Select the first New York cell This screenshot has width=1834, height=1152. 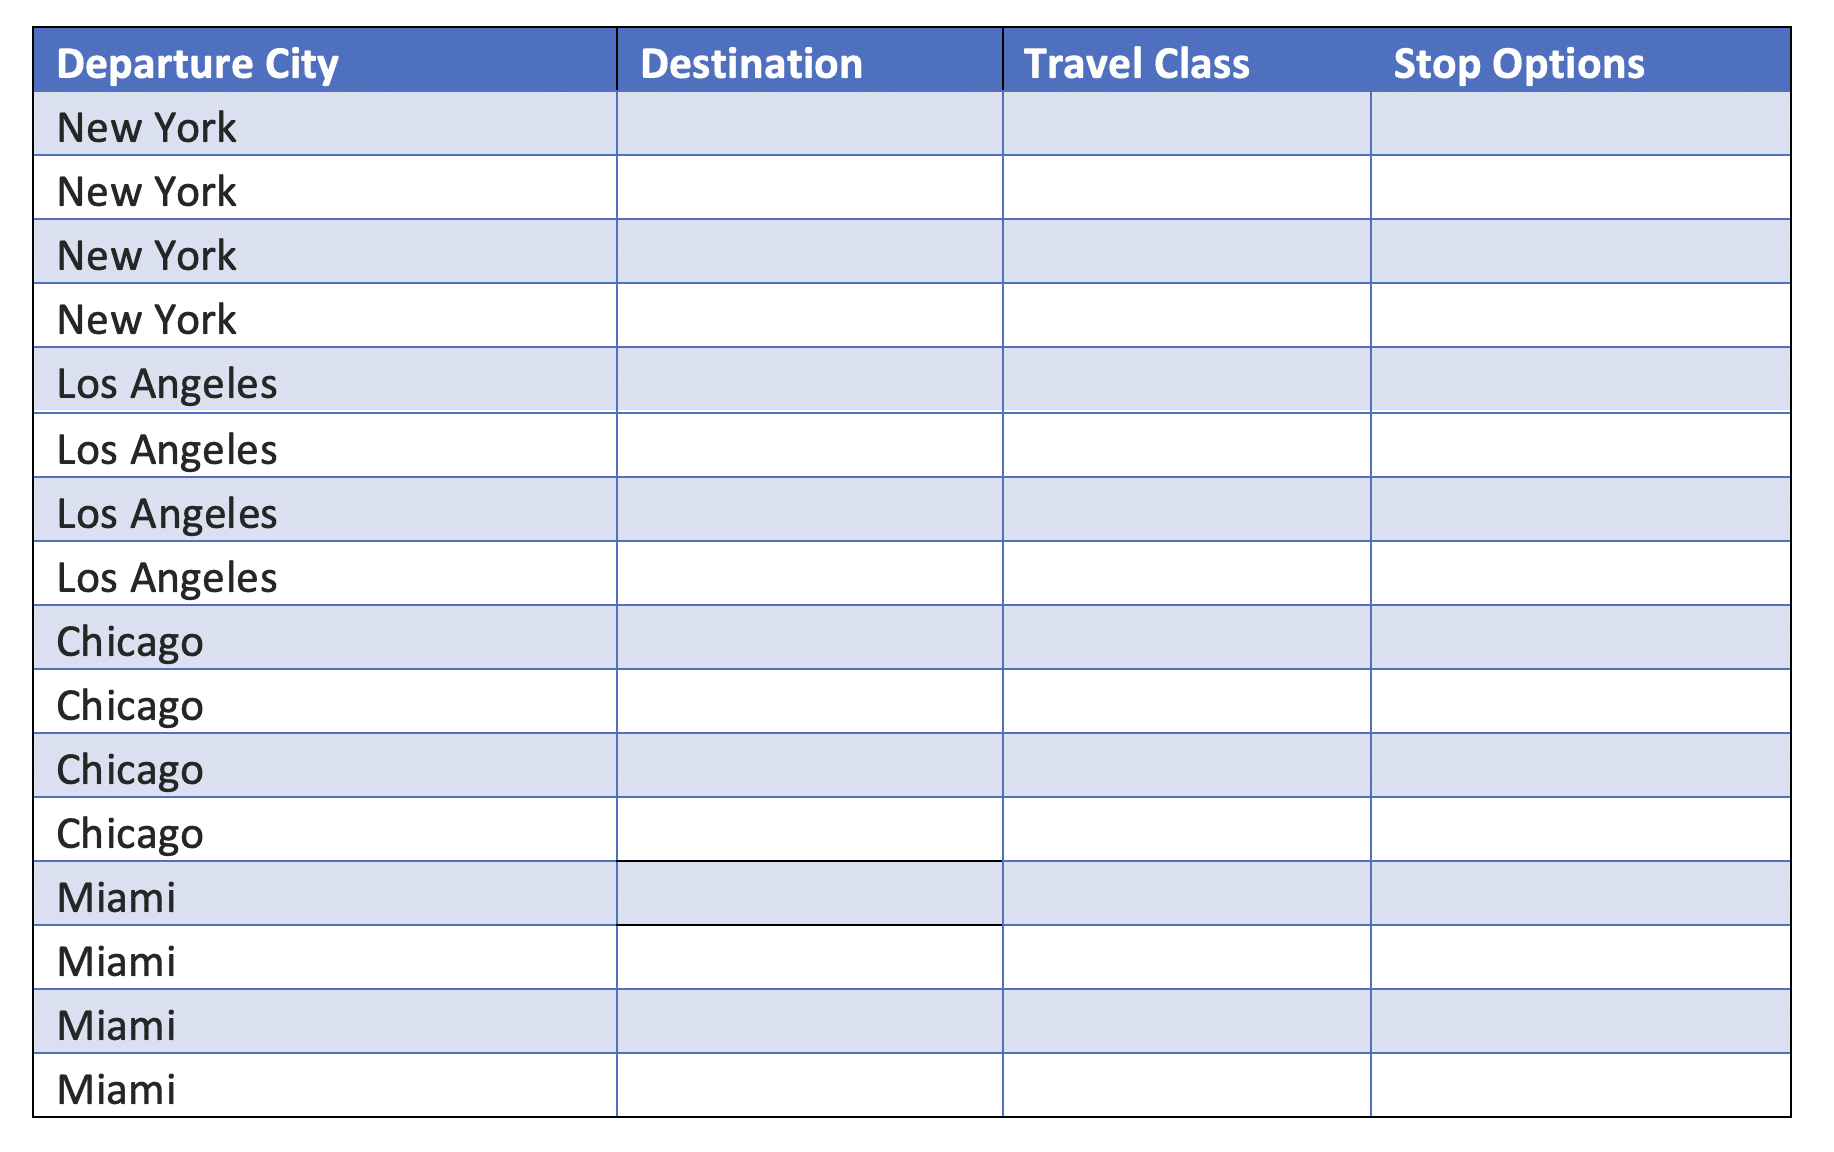pos(147,128)
